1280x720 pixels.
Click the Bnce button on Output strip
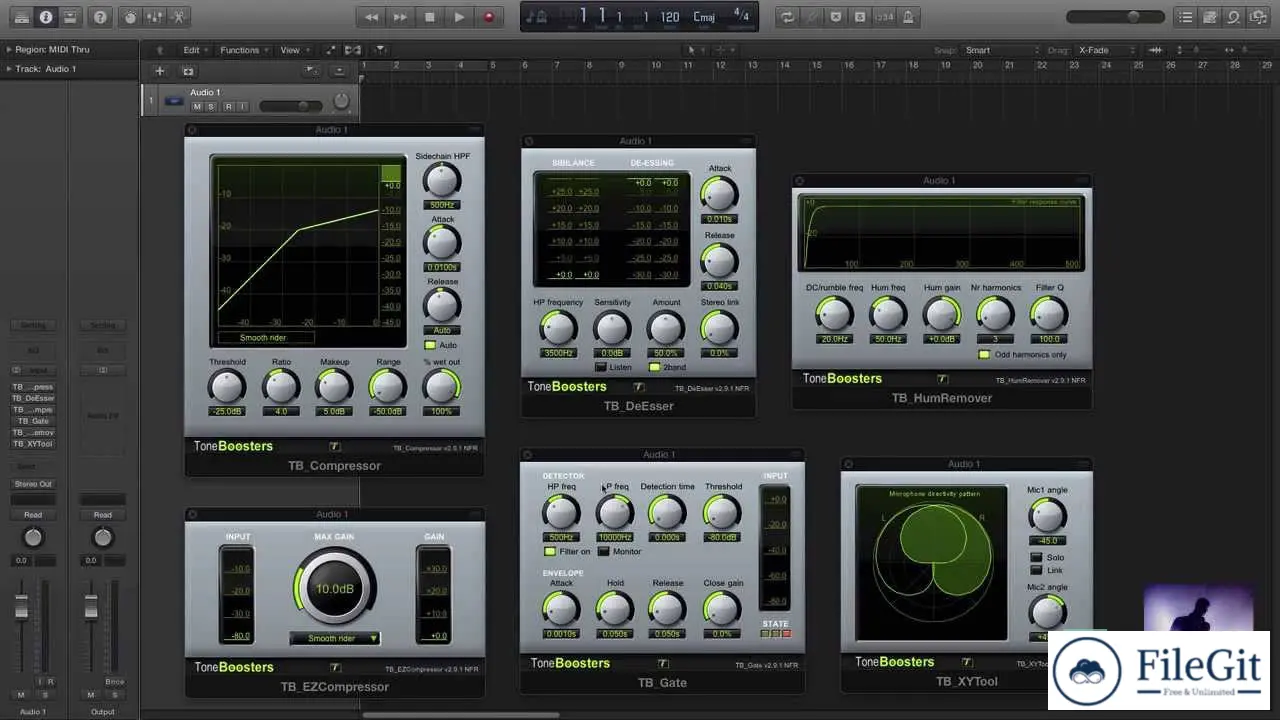pos(114,682)
